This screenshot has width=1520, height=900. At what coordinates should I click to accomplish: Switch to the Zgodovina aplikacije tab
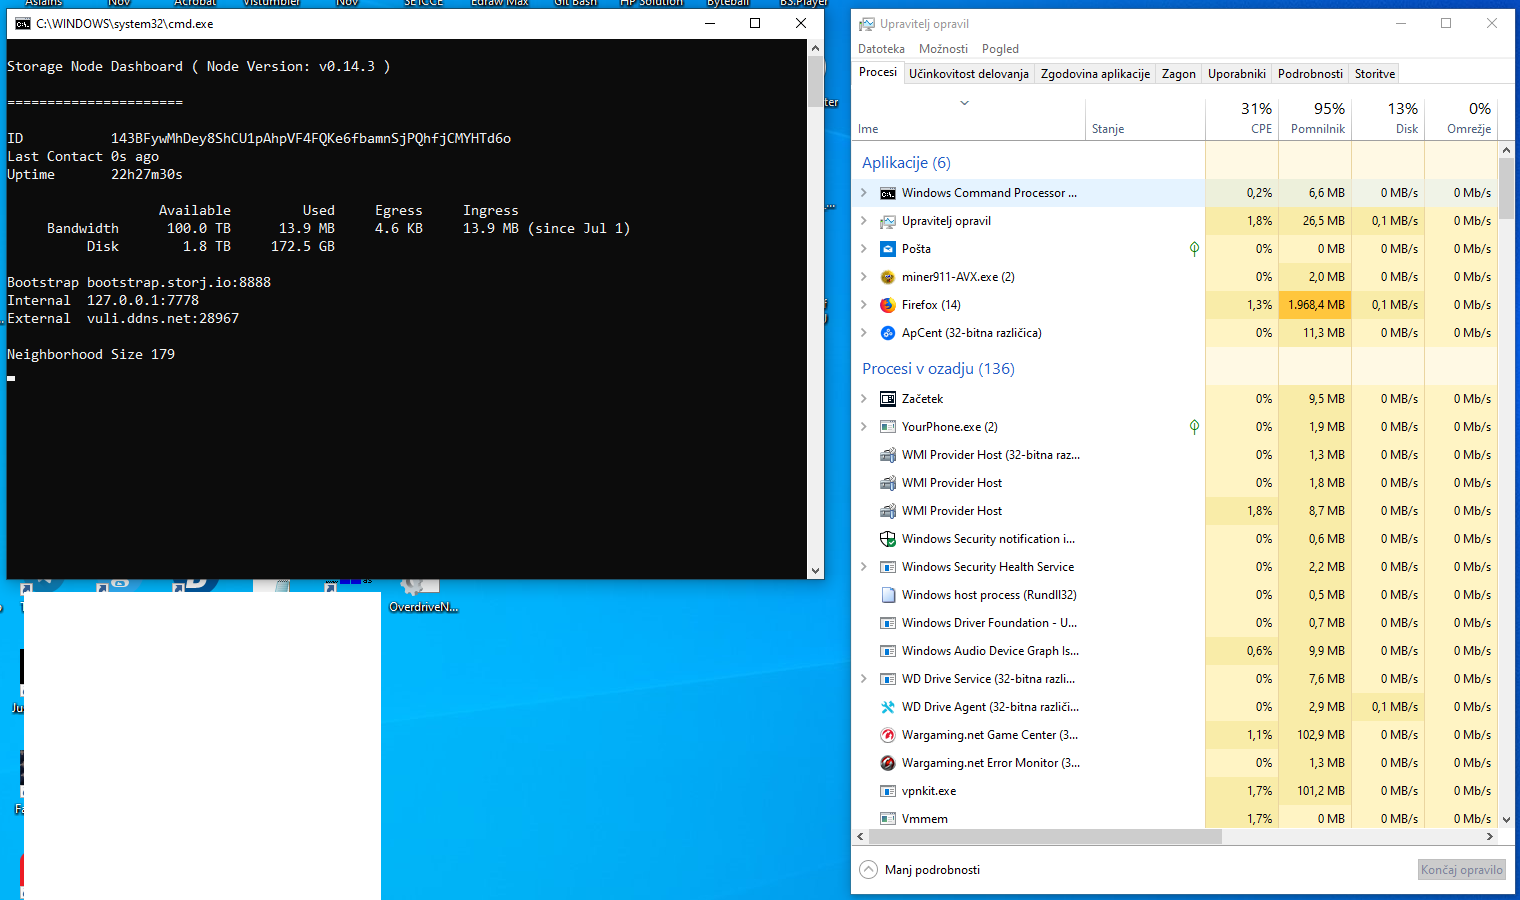click(1095, 74)
